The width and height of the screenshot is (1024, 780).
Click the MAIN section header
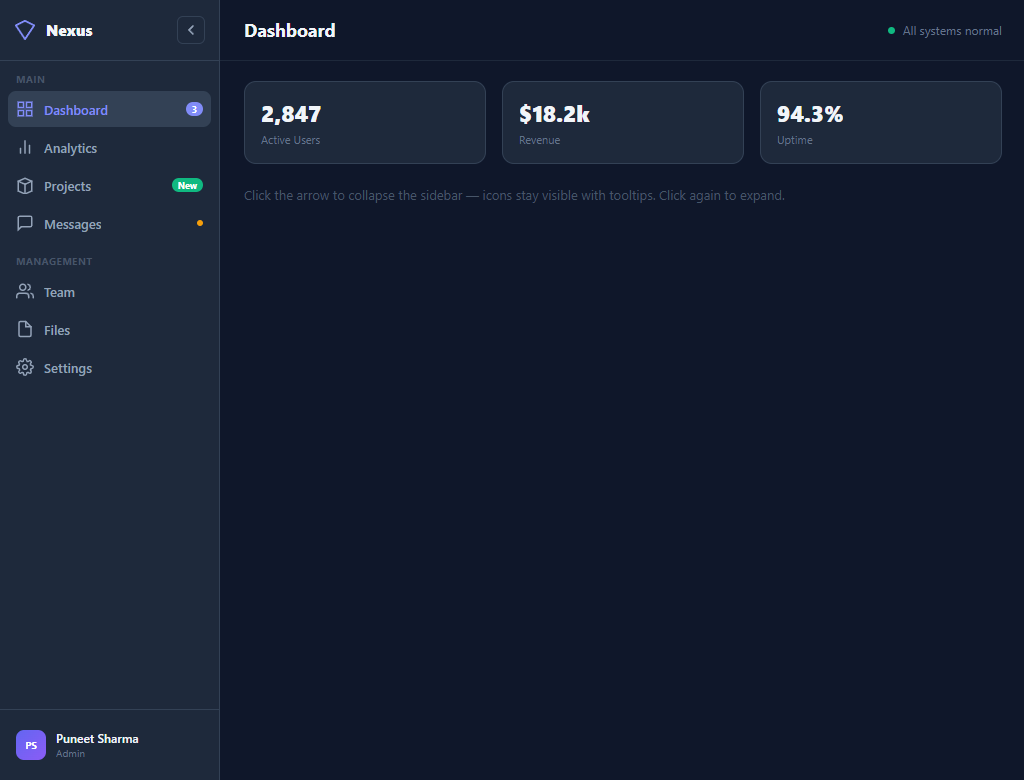31,80
